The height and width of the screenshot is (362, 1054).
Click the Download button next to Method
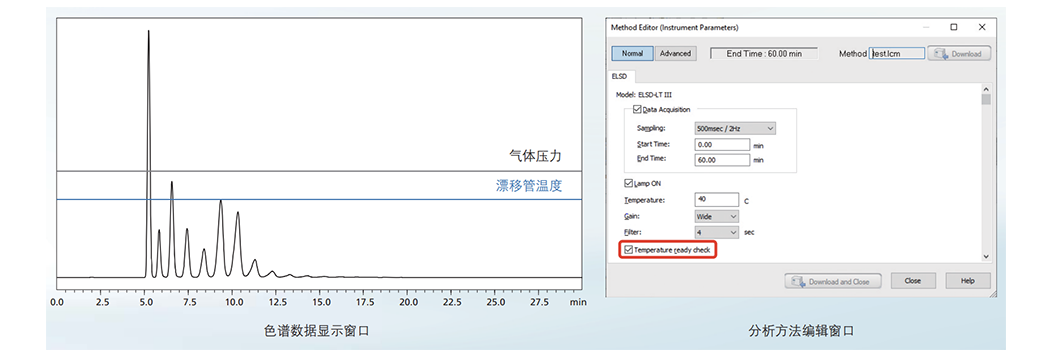pos(959,54)
